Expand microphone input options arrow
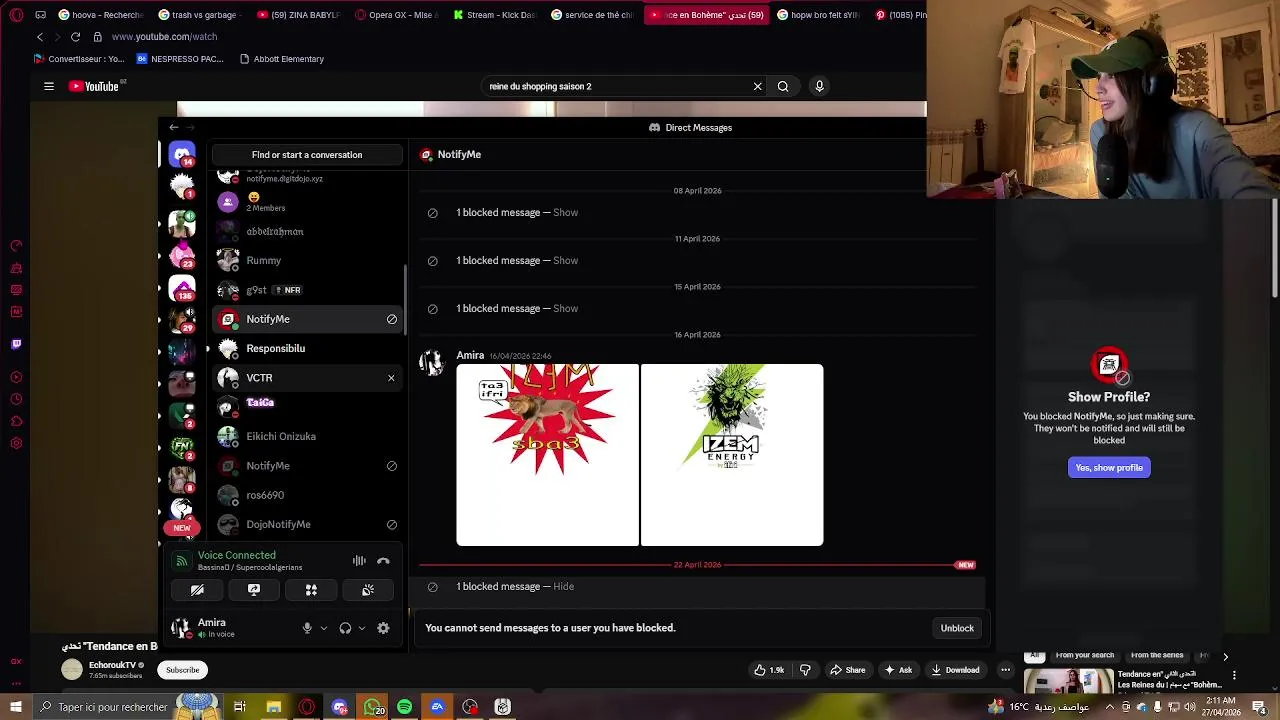This screenshot has width=1280, height=720. click(323, 628)
